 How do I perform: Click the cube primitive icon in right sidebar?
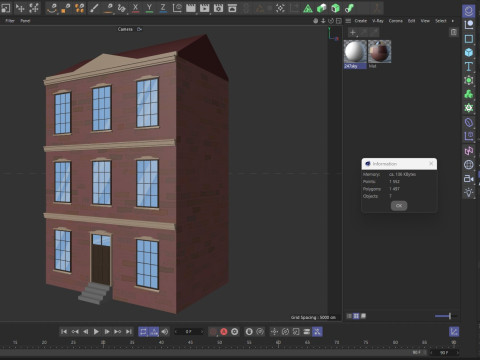point(469,52)
